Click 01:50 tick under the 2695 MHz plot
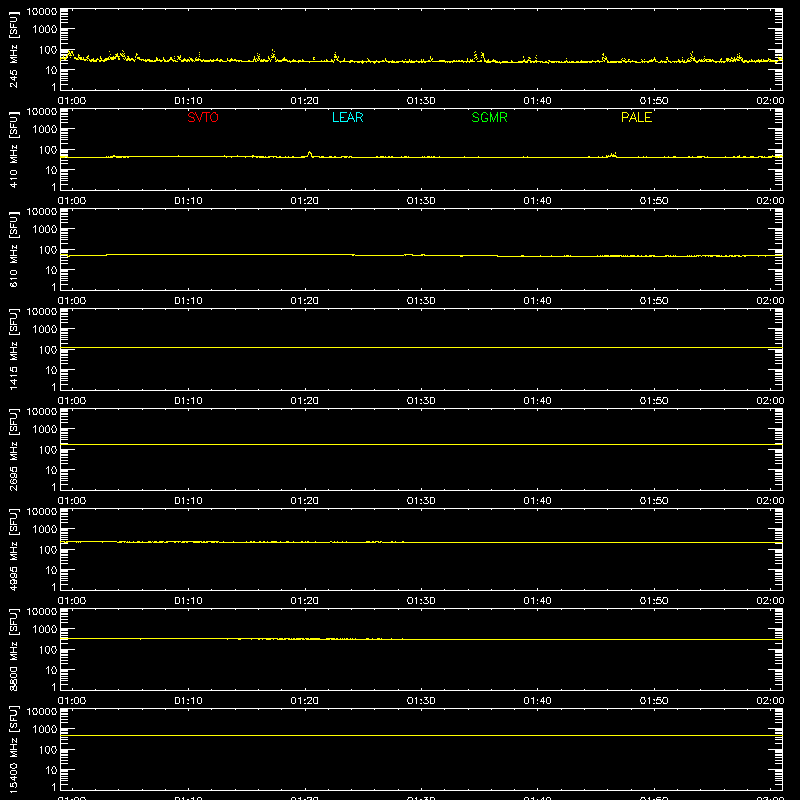Screen dimensions: 800x800 [654, 501]
